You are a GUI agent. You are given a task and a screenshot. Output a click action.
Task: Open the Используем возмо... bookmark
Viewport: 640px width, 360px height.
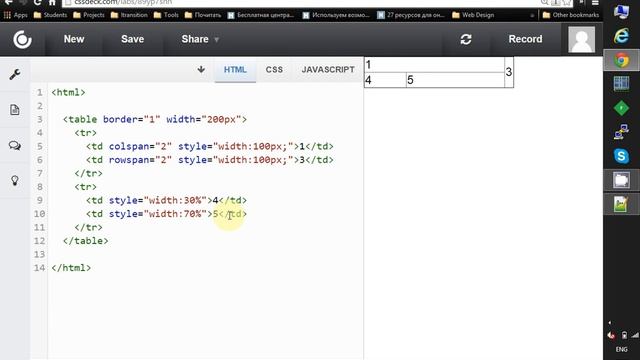(x=336, y=15)
